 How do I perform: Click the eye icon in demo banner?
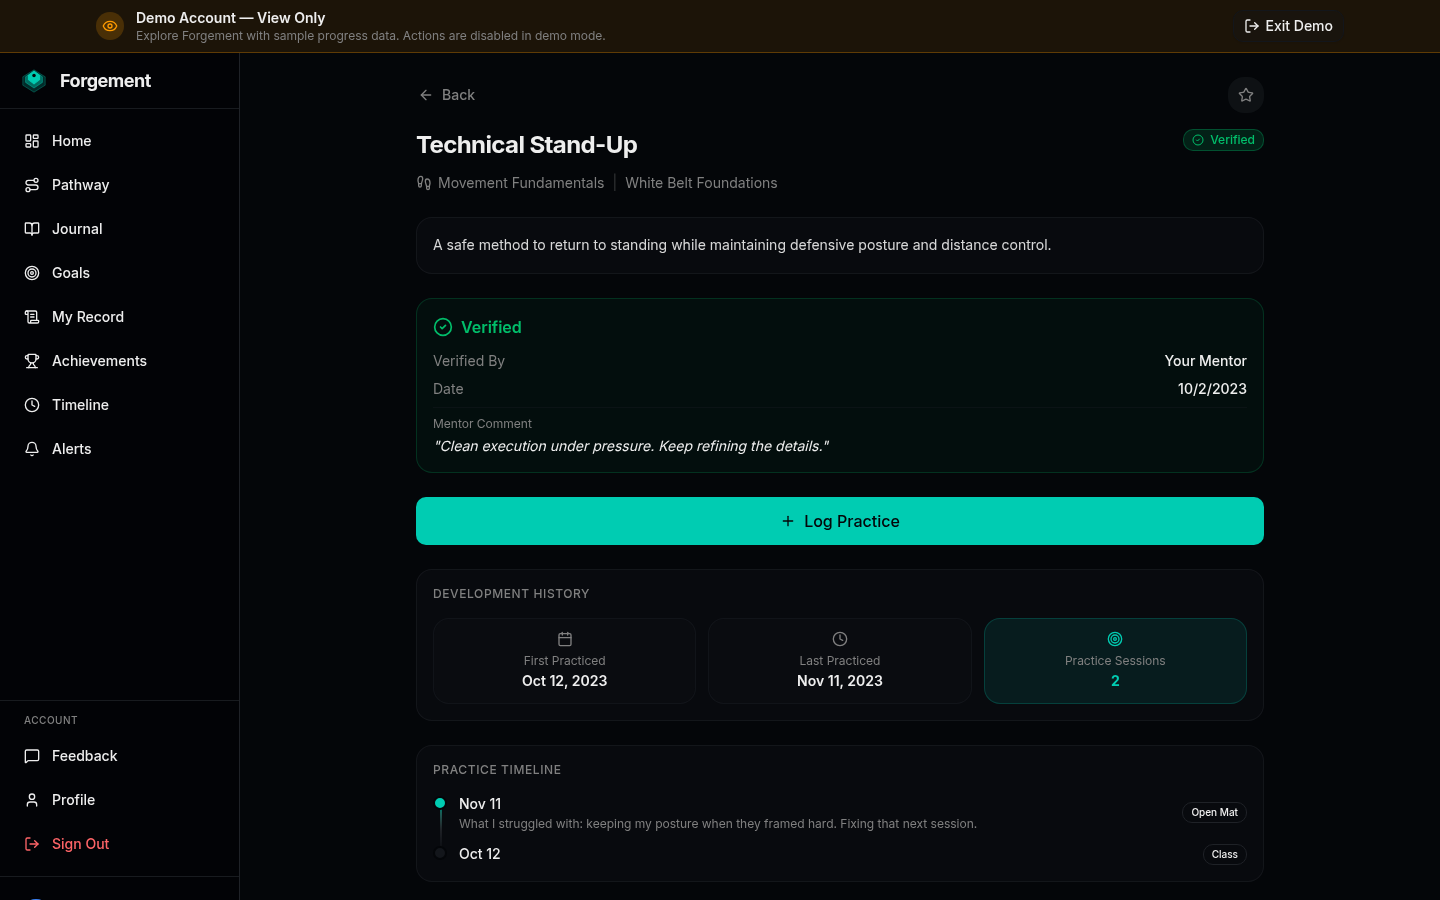[x=110, y=26]
